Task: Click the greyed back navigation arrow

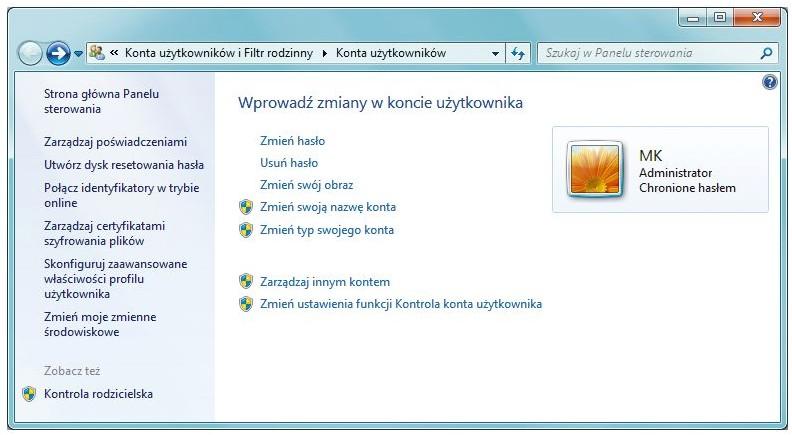Action: 30,53
